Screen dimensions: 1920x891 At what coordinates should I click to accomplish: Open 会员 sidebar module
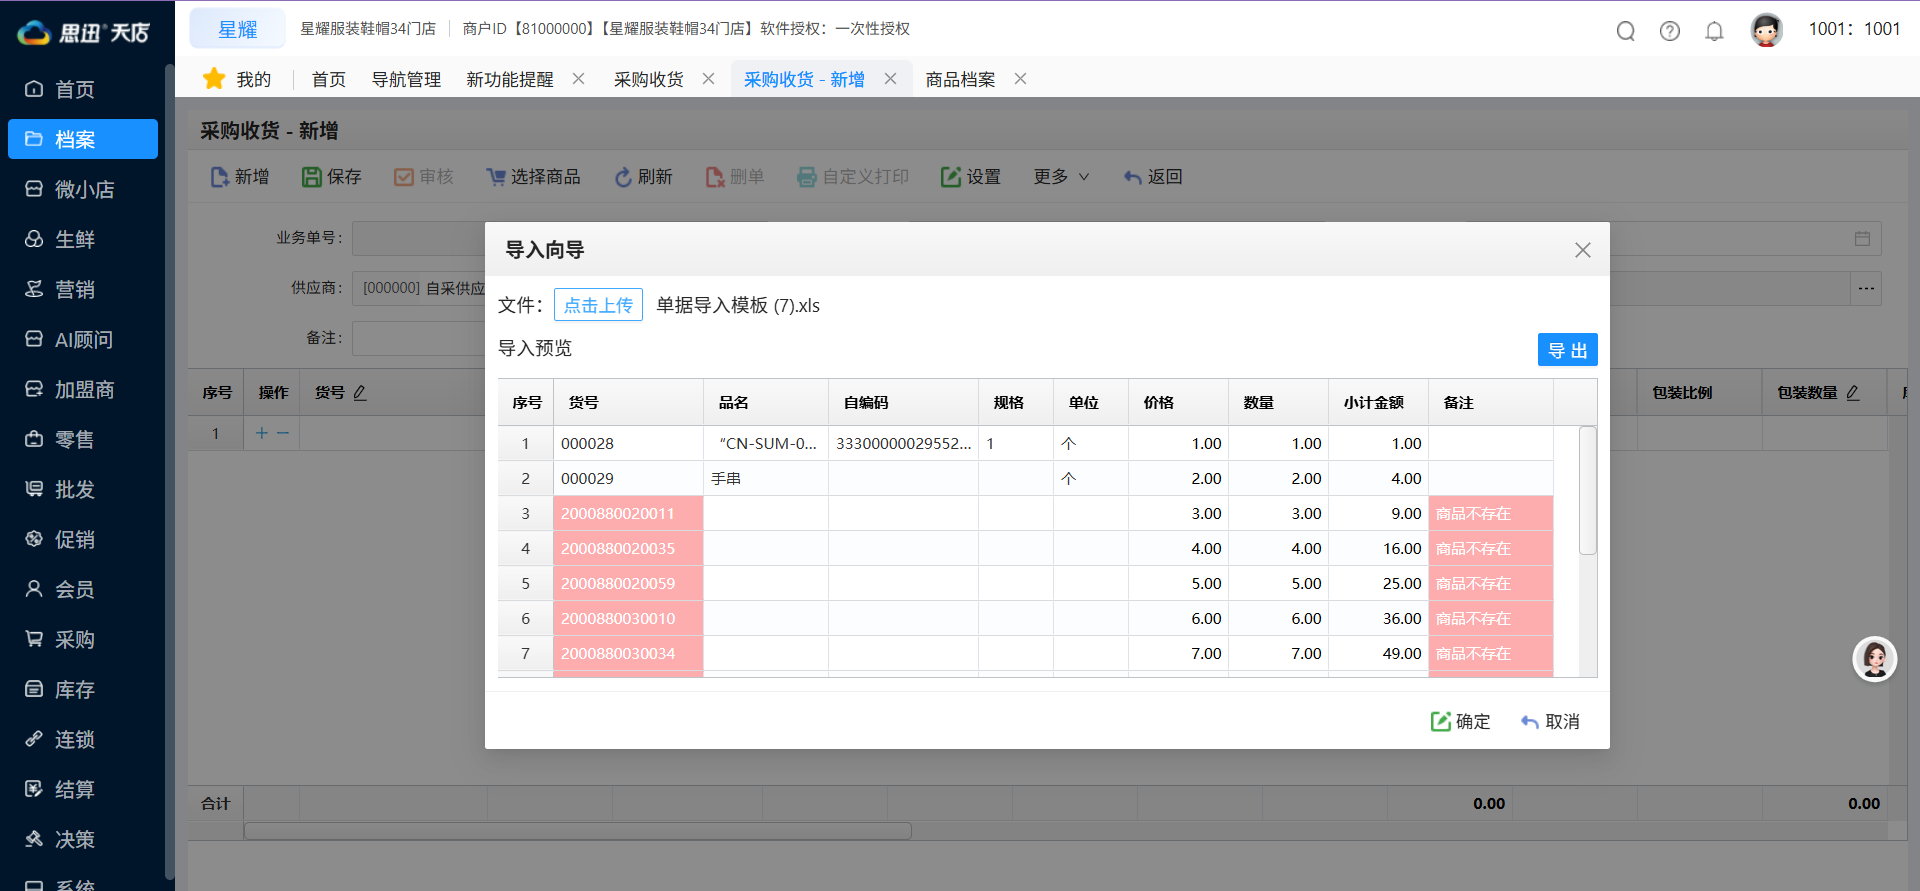(x=82, y=589)
